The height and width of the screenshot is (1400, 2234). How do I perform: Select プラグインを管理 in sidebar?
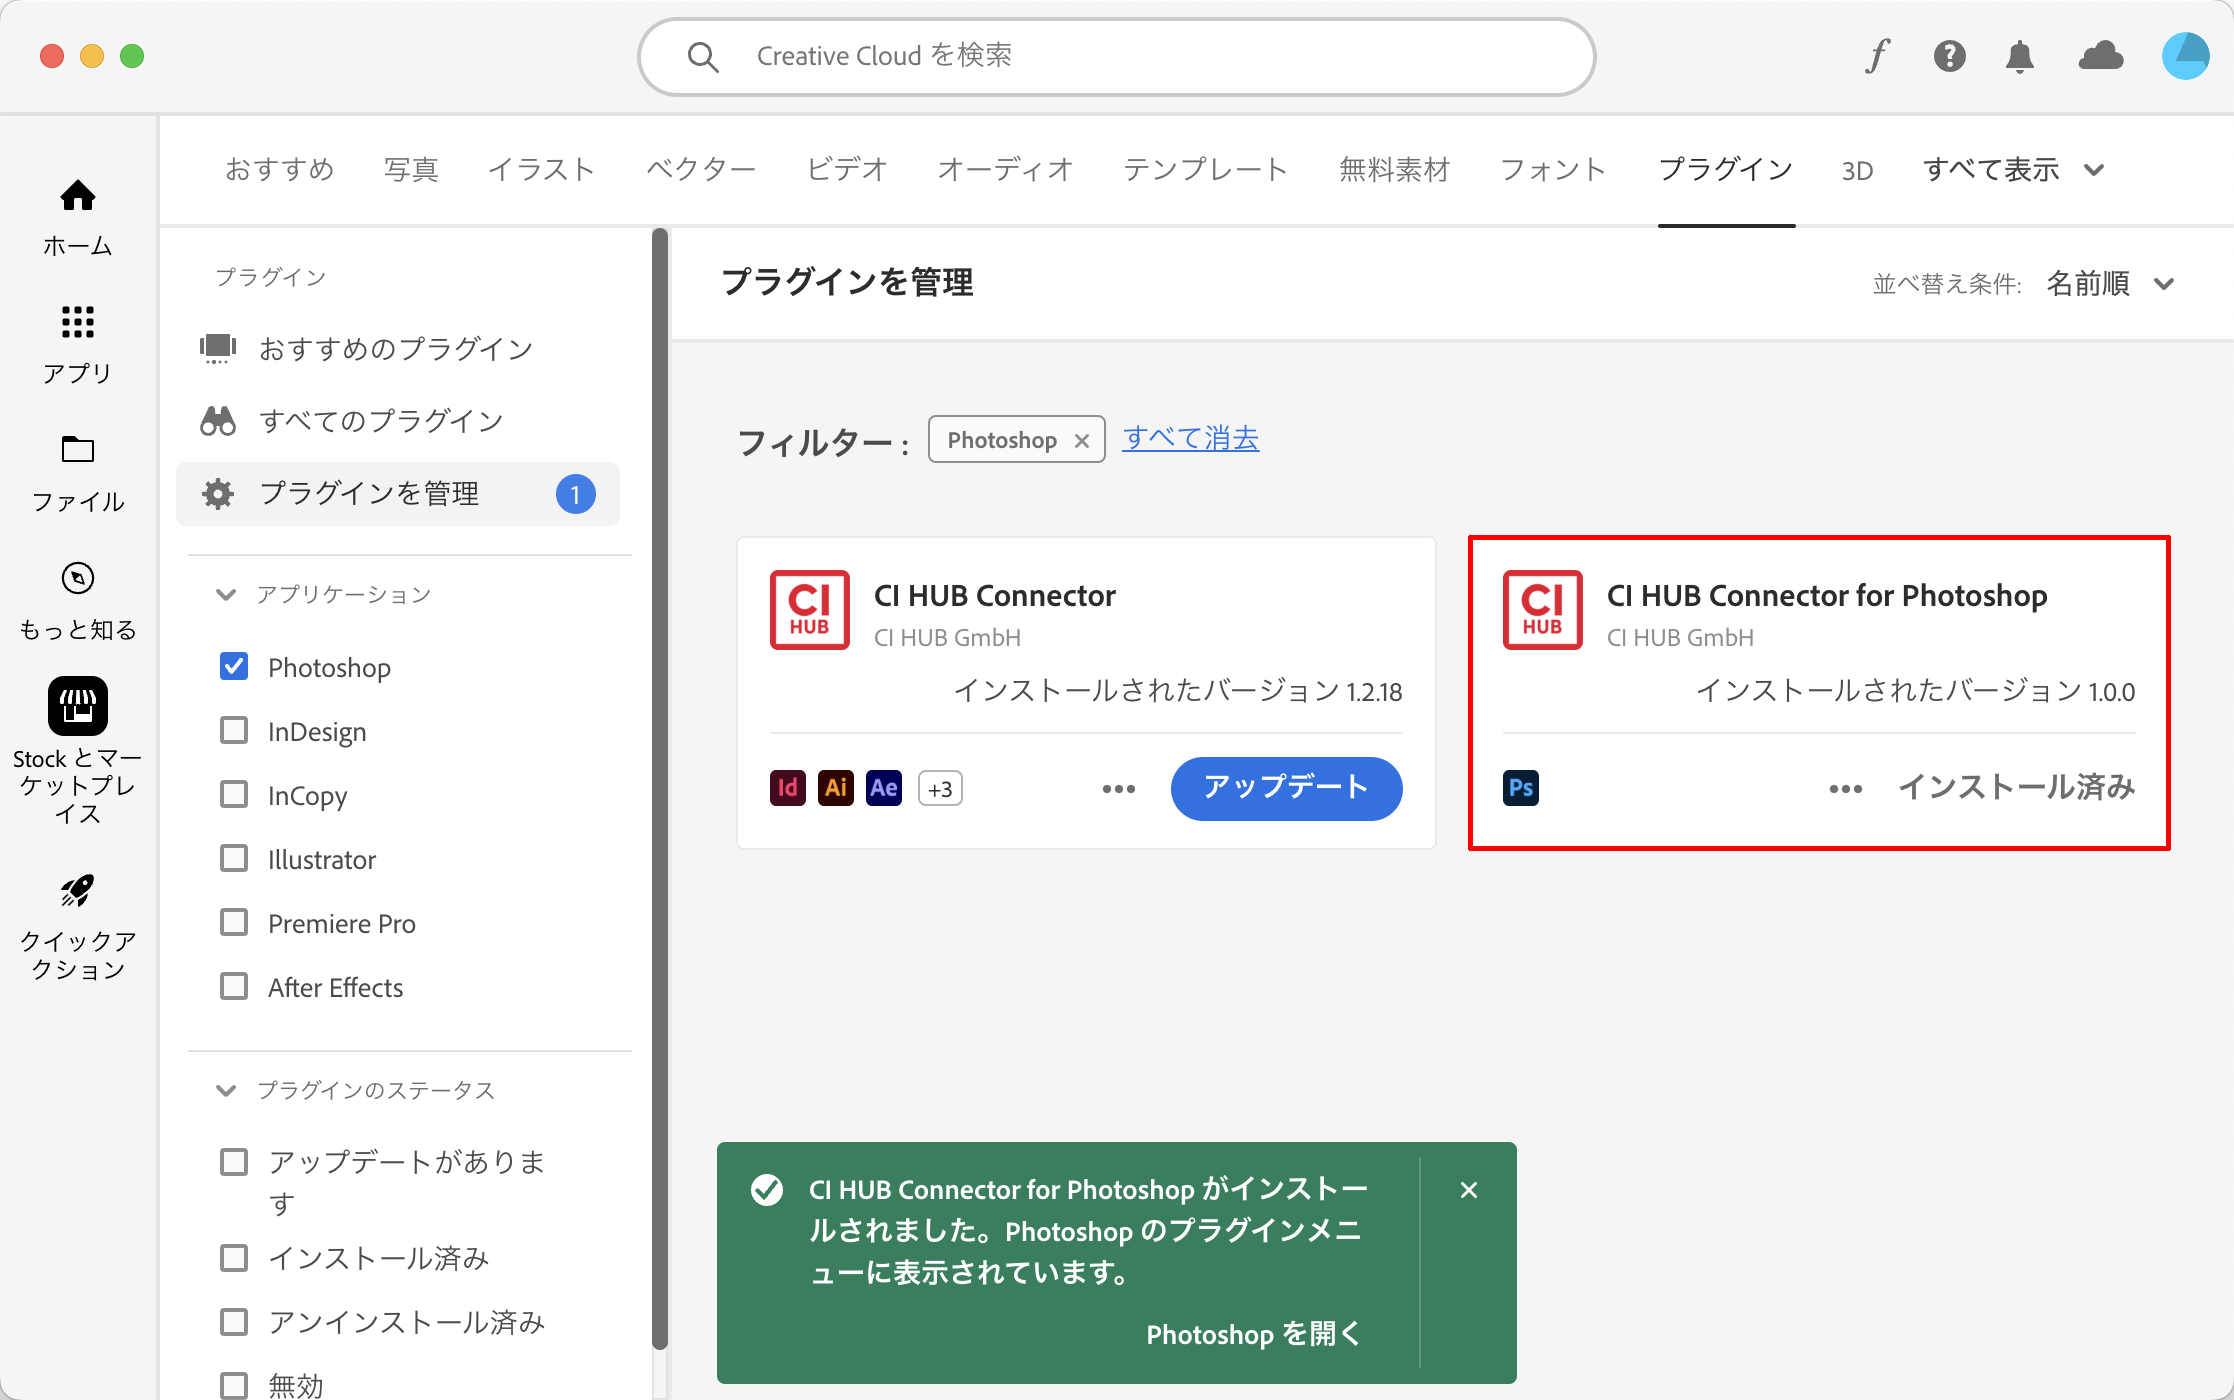click(x=398, y=494)
